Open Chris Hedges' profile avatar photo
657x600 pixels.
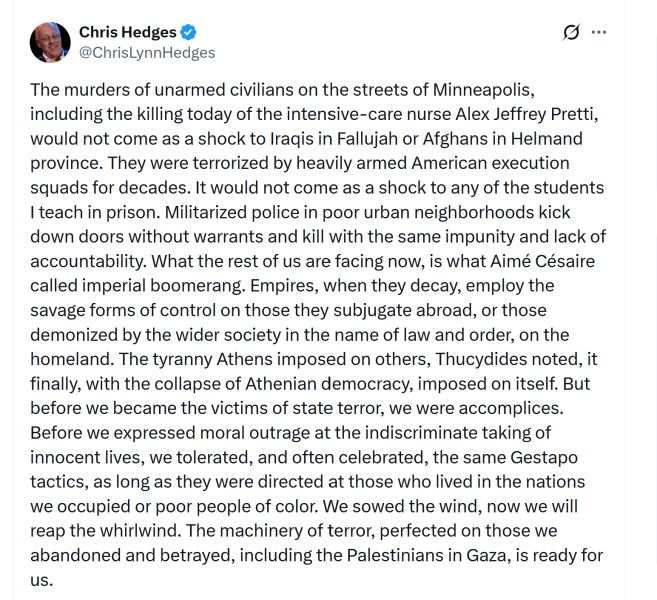(x=51, y=42)
